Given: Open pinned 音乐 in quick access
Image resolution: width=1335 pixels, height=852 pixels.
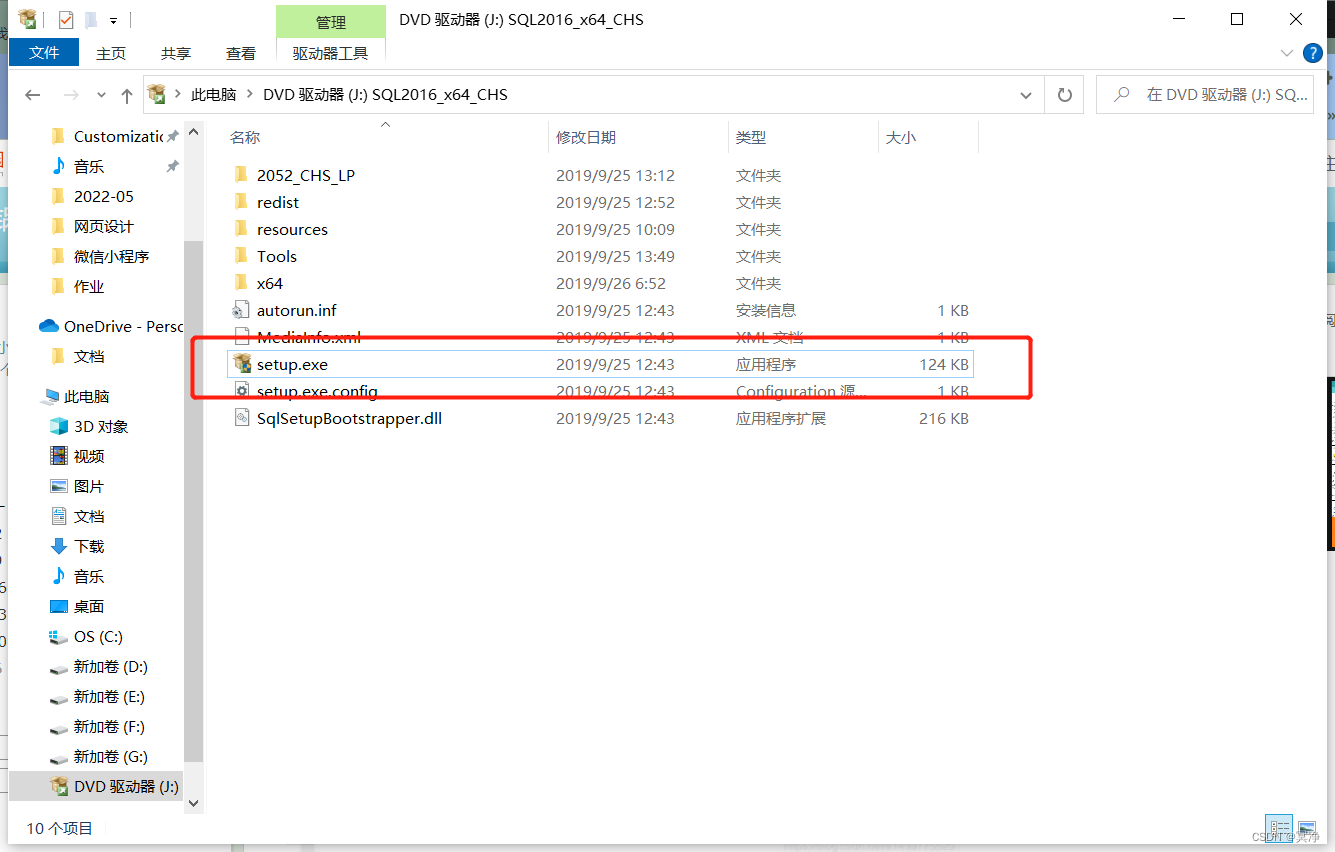Looking at the screenshot, I should (x=88, y=166).
